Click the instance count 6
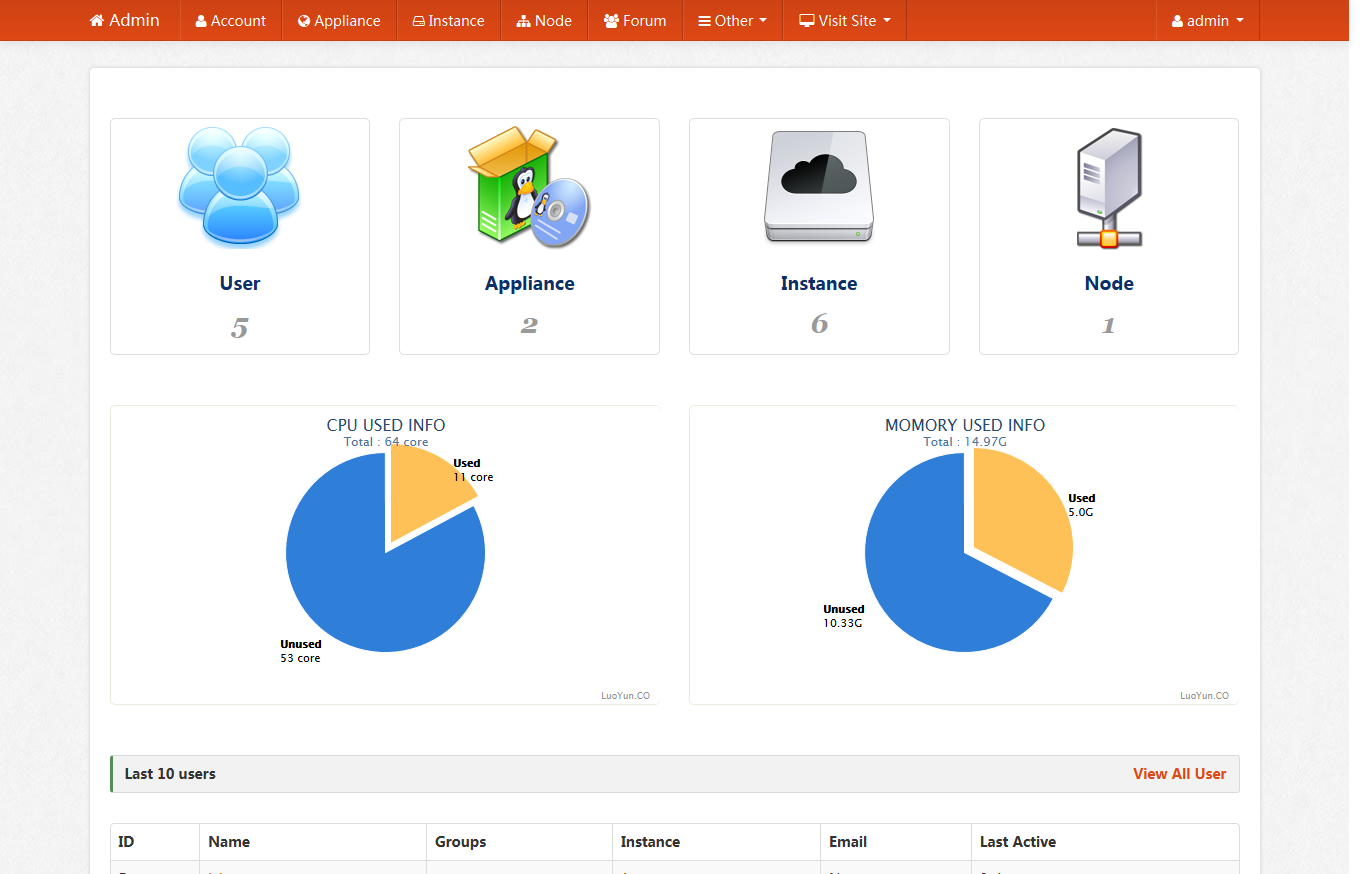The image size is (1366, 874). click(819, 324)
